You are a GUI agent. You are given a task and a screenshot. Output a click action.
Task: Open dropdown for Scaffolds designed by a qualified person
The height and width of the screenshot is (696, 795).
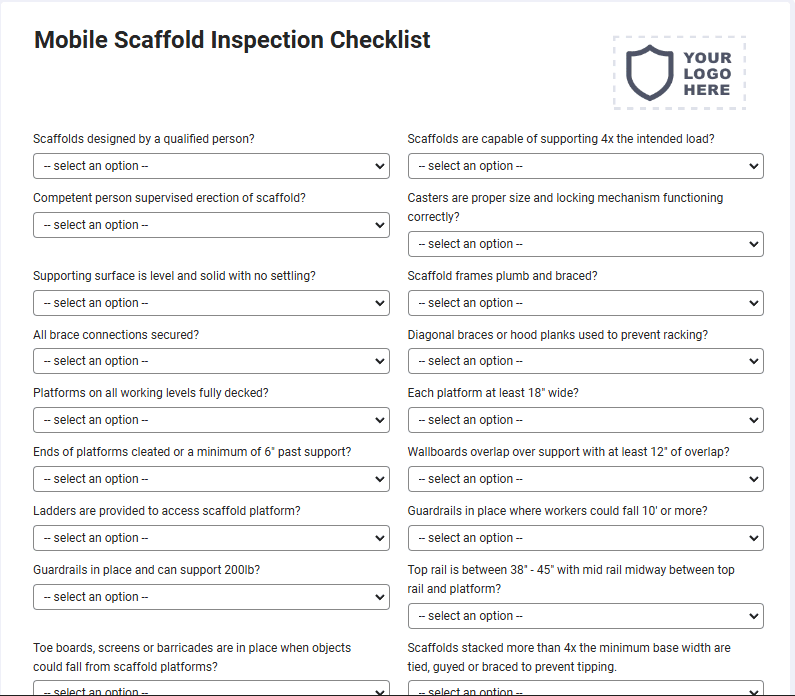211,166
